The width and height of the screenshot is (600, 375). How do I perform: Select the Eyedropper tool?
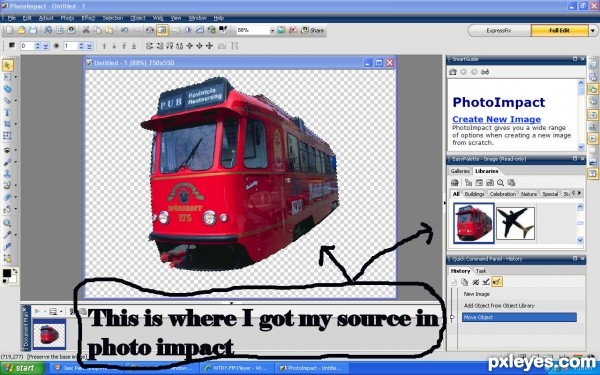[7, 235]
